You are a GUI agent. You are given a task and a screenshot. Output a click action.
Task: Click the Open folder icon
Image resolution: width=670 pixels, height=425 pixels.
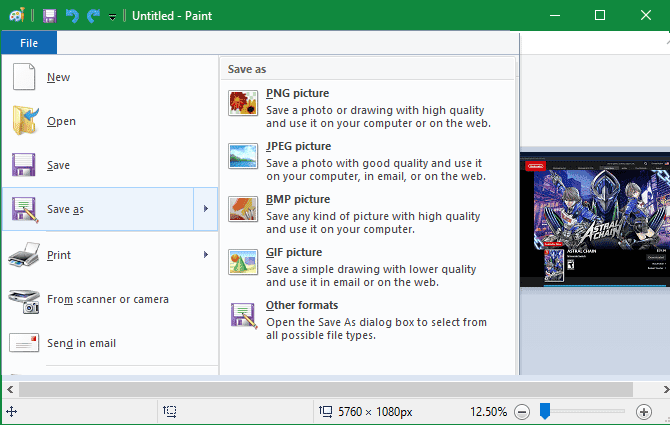click(25, 121)
